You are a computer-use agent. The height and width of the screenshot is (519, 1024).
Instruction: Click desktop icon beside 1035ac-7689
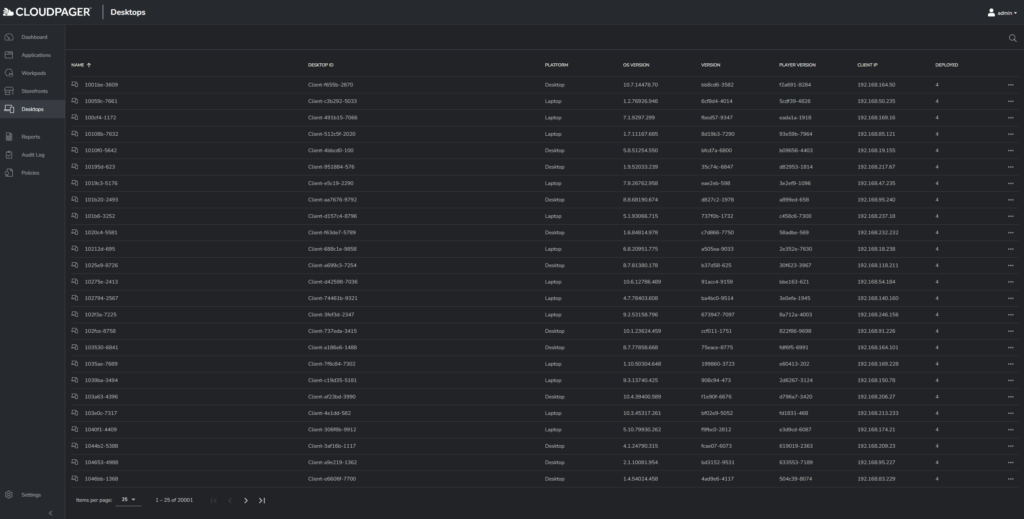coord(74,364)
